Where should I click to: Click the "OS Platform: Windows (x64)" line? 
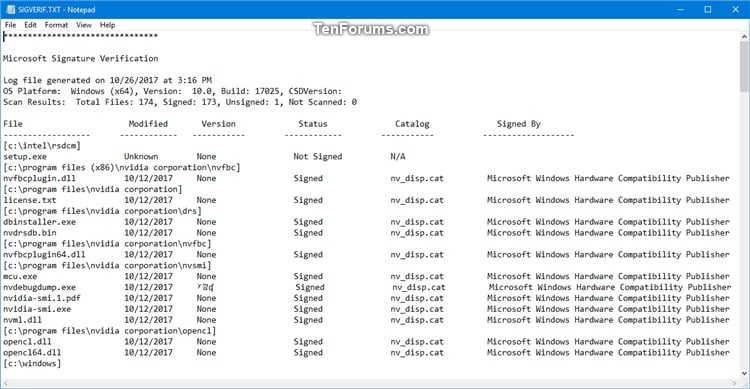pyautogui.click(x=173, y=91)
